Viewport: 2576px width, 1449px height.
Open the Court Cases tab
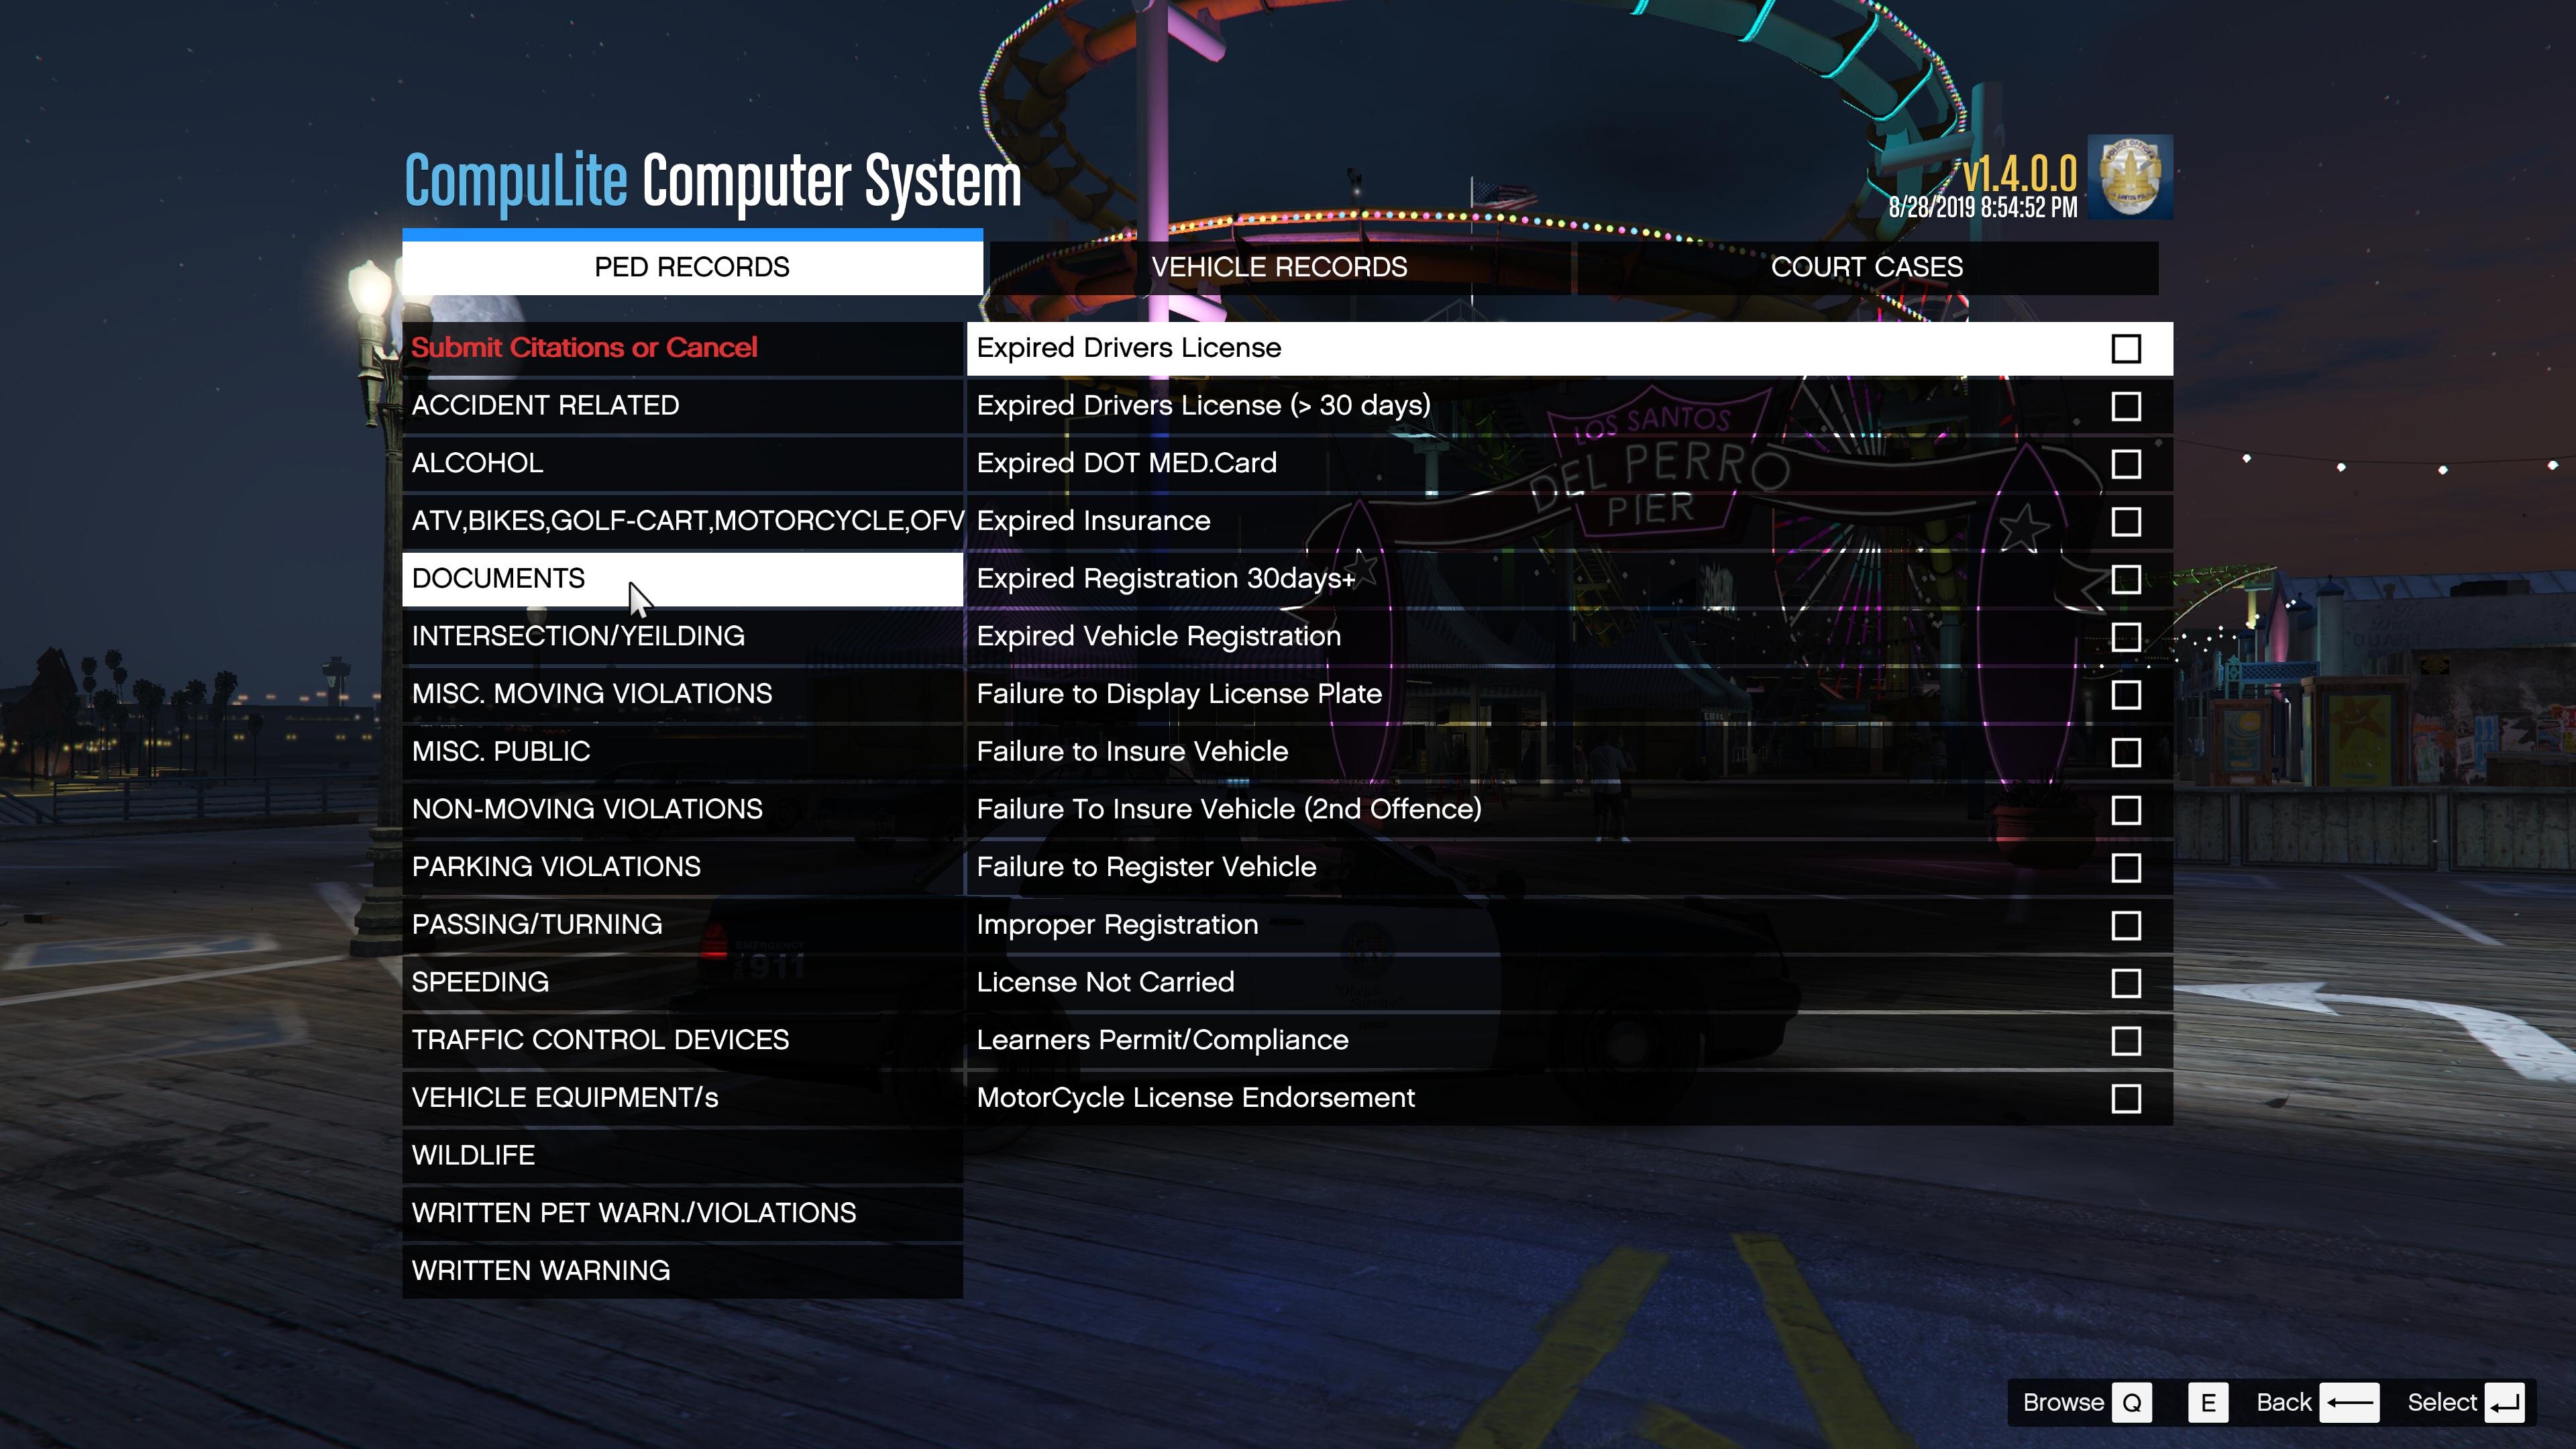point(1866,267)
